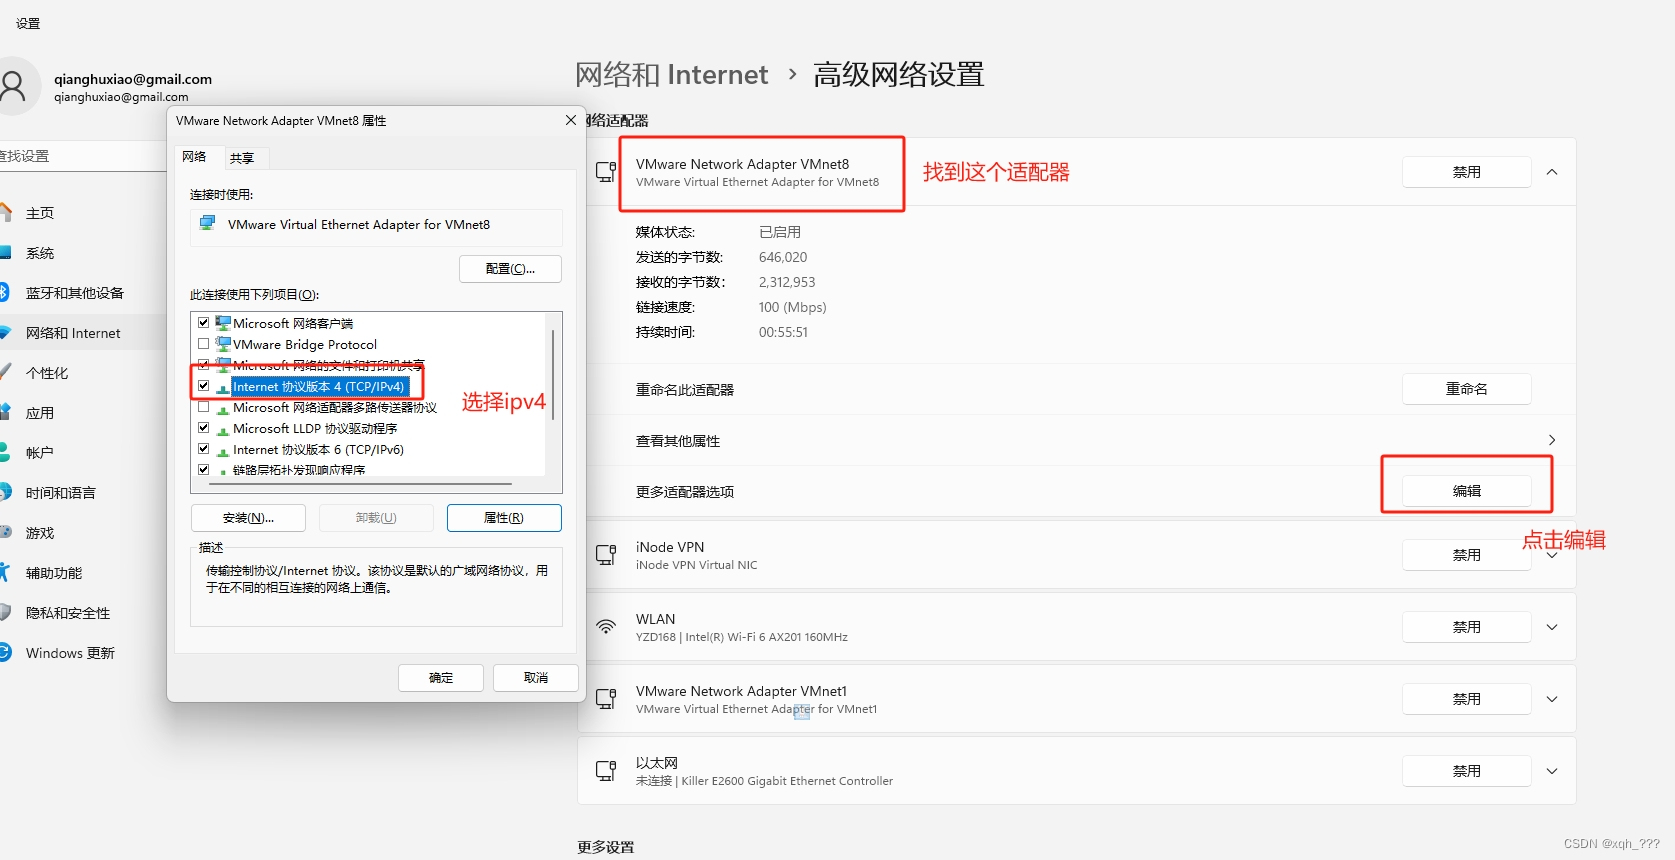Screen dimensions: 1675x860
Task: Toggle Microsoft 网络适配器多路传送器协议 checkbox
Action: (x=204, y=407)
